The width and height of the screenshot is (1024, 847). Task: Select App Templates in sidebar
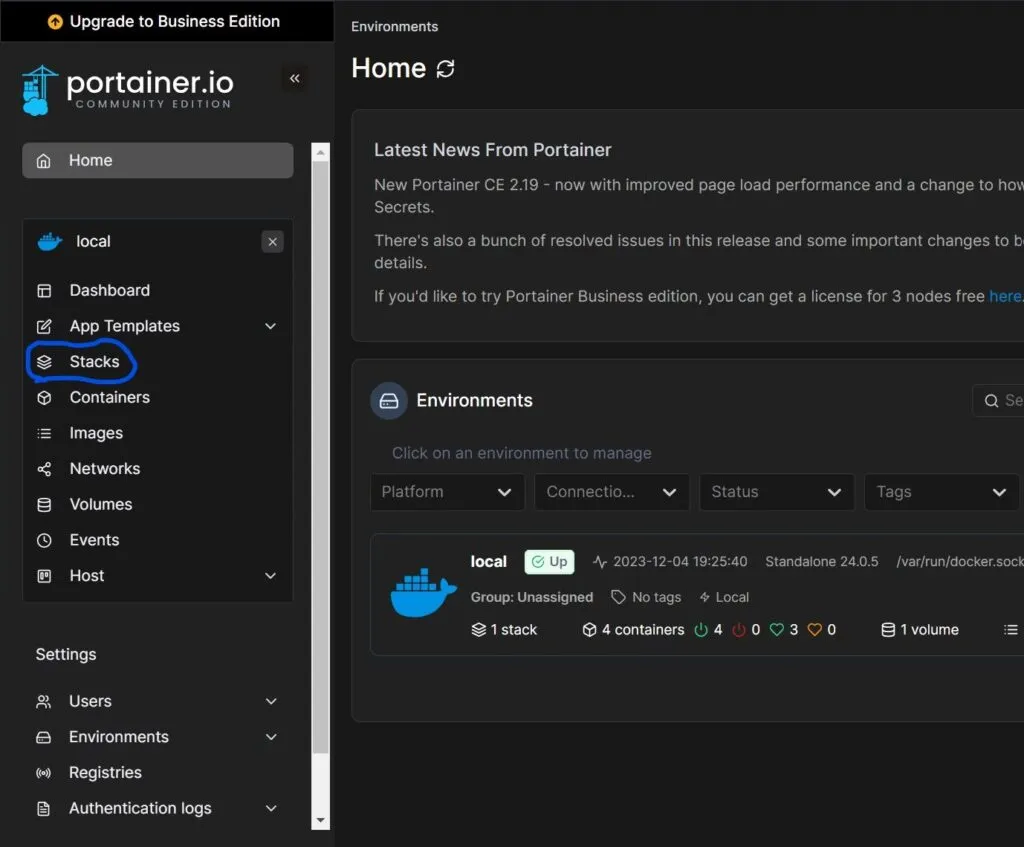click(124, 326)
